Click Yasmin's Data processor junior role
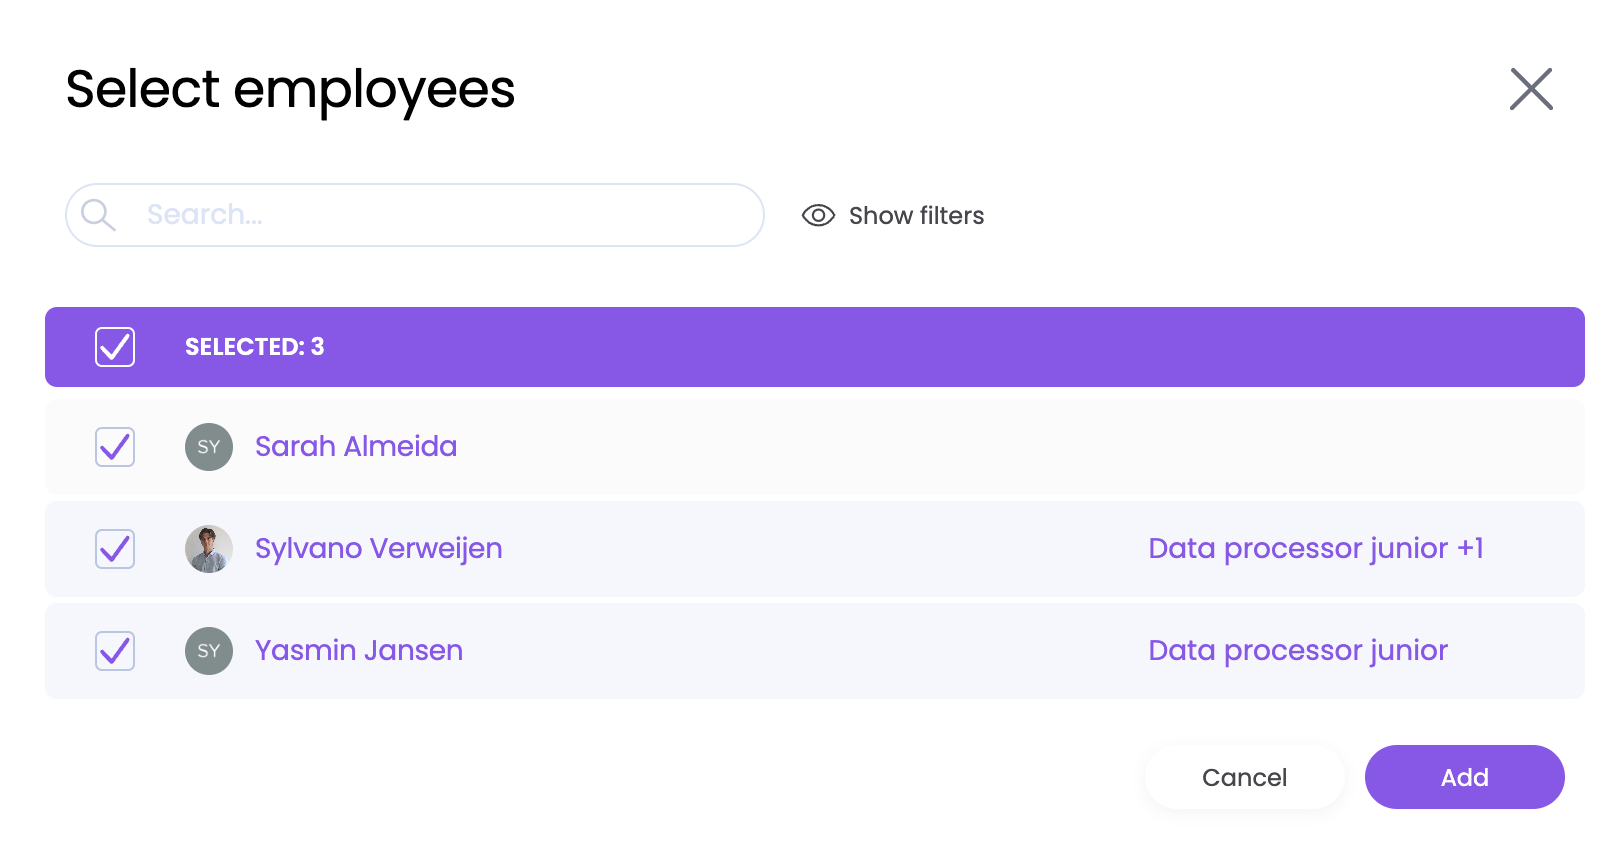 coord(1297,651)
